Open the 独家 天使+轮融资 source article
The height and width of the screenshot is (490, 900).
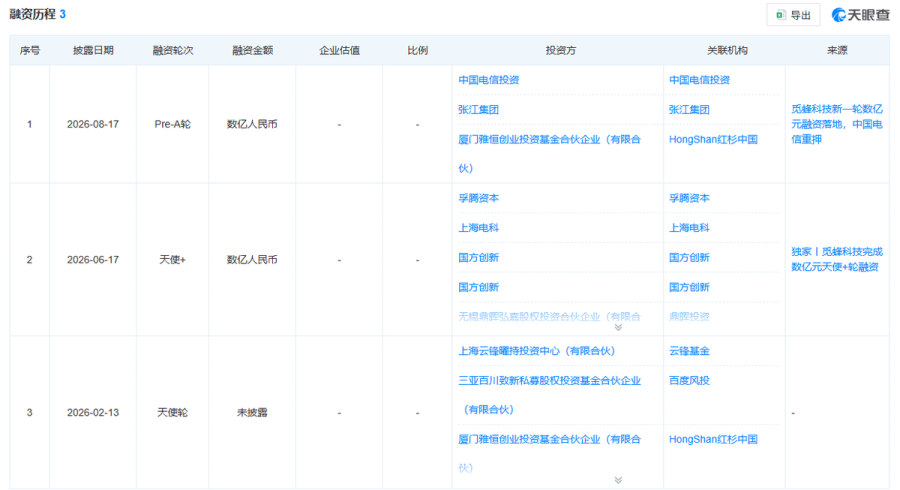[837, 259]
